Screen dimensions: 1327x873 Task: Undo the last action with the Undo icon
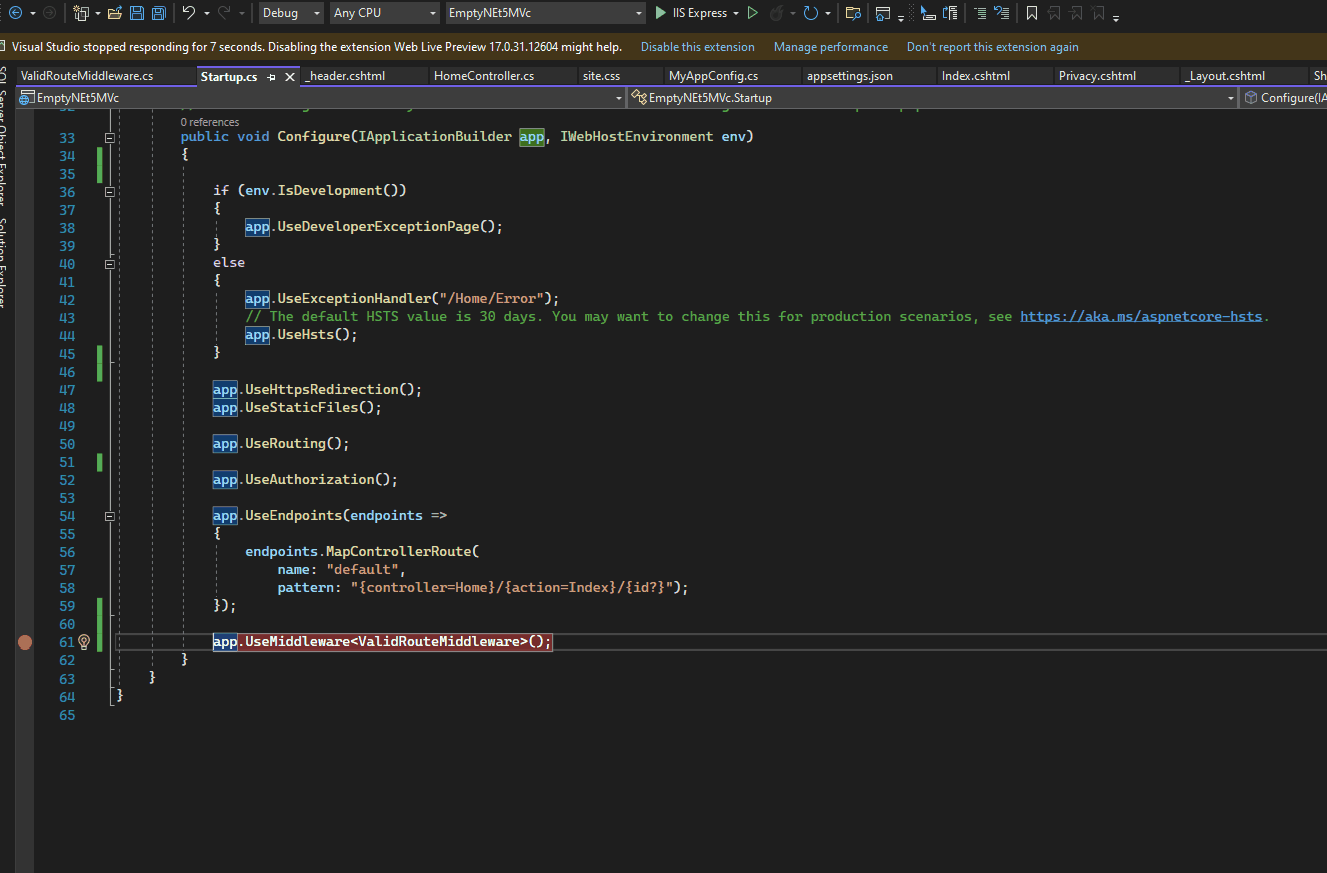pyautogui.click(x=189, y=13)
